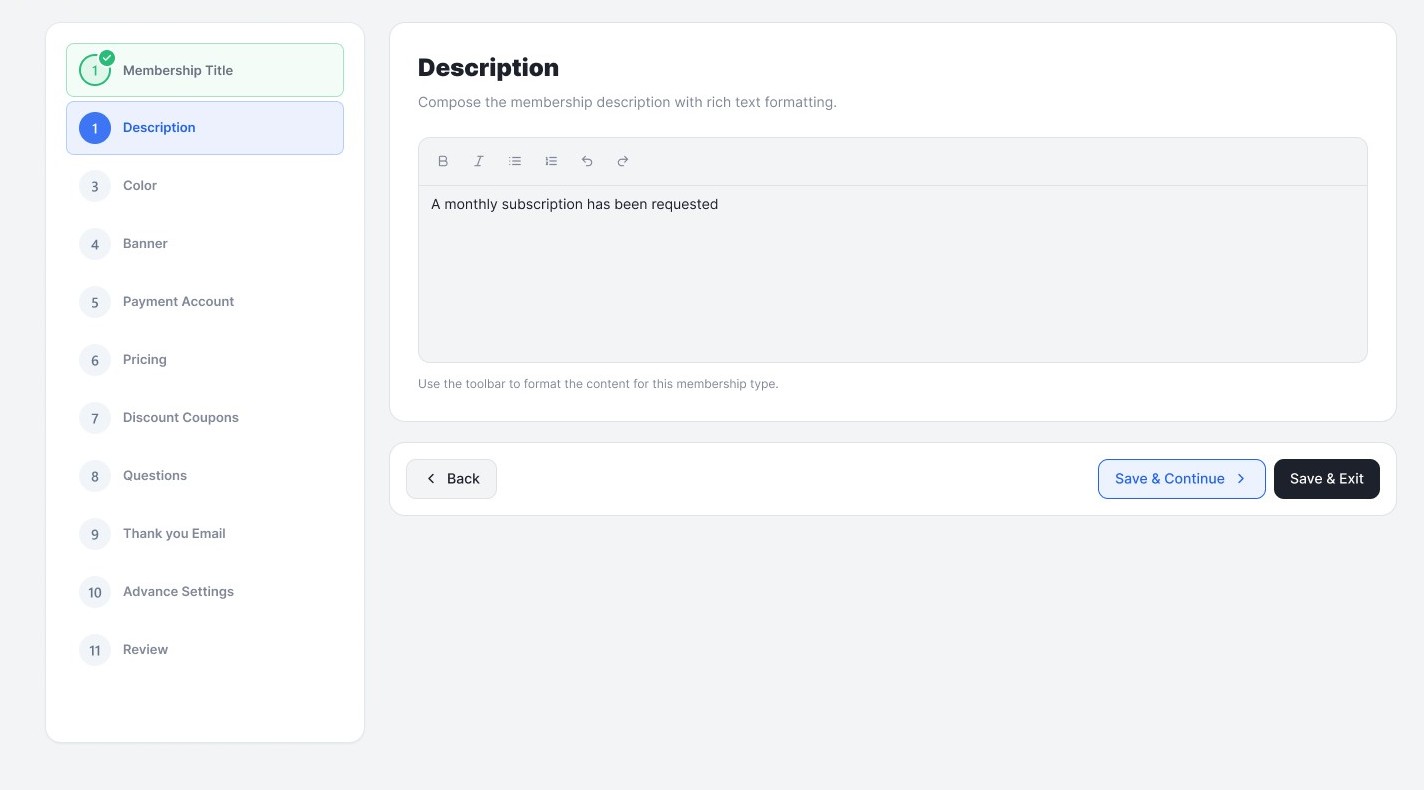Screen dimensions: 1424x790
Task: Click the step 3 circle for Color
Action: tap(95, 186)
